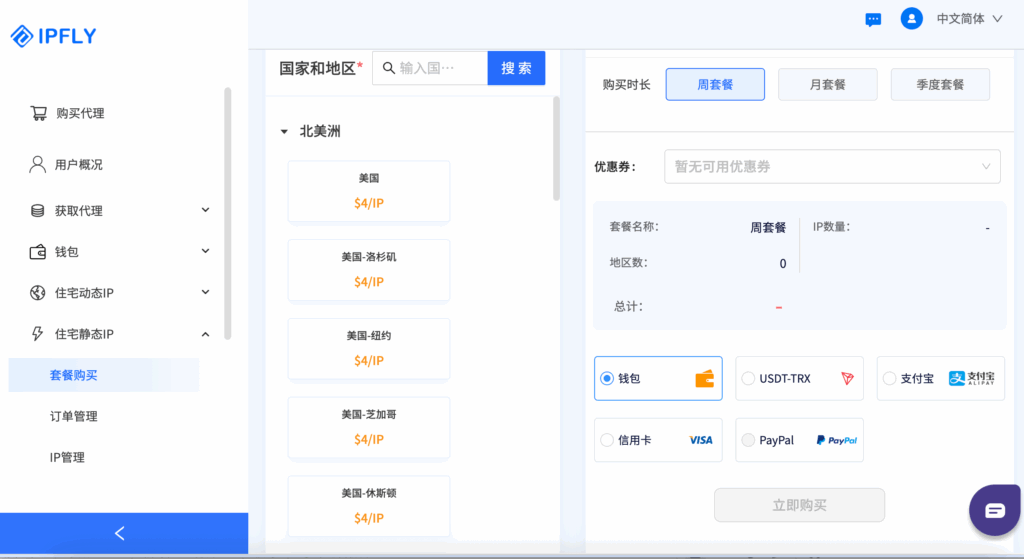1024x559 pixels.
Task: Select the USDT-TRX payment radio button
Action: click(748, 378)
